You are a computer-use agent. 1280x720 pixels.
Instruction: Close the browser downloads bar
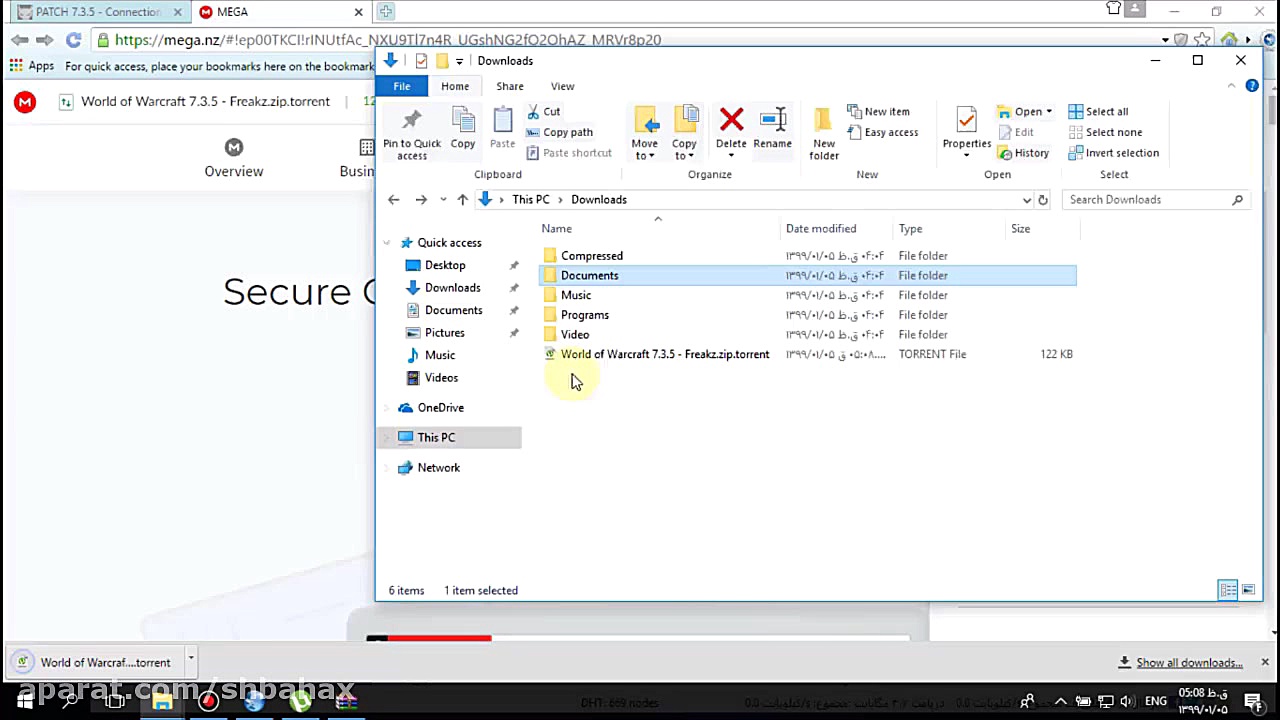(1265, 662)
